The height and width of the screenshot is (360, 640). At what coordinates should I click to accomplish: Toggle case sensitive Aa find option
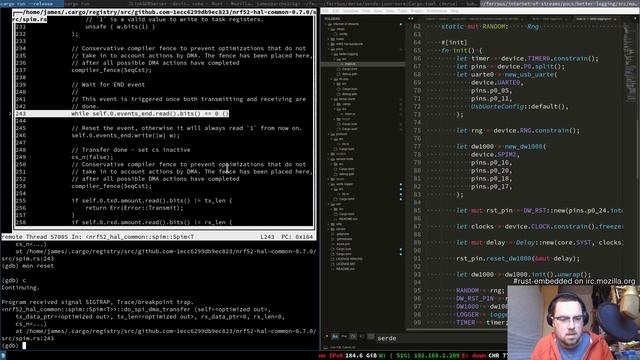tap(335, 337)
